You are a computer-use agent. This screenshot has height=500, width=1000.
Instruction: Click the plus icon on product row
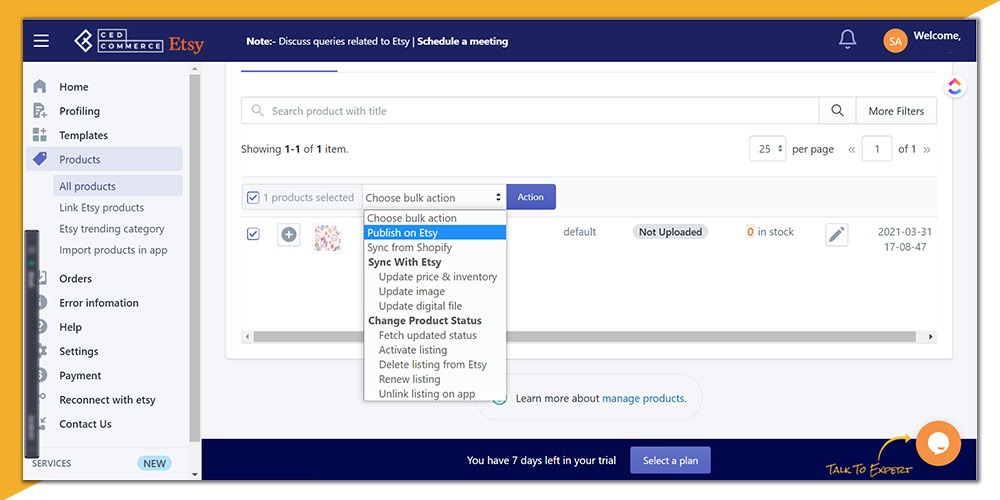click(289, 235)
